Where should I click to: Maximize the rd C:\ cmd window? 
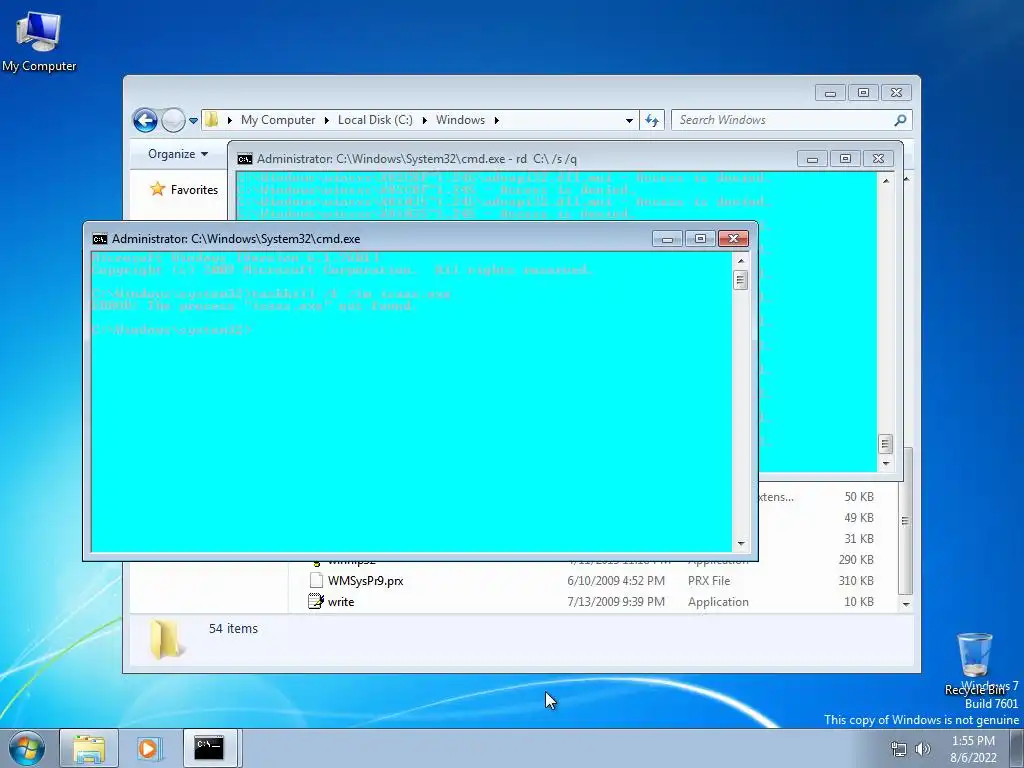844,159
